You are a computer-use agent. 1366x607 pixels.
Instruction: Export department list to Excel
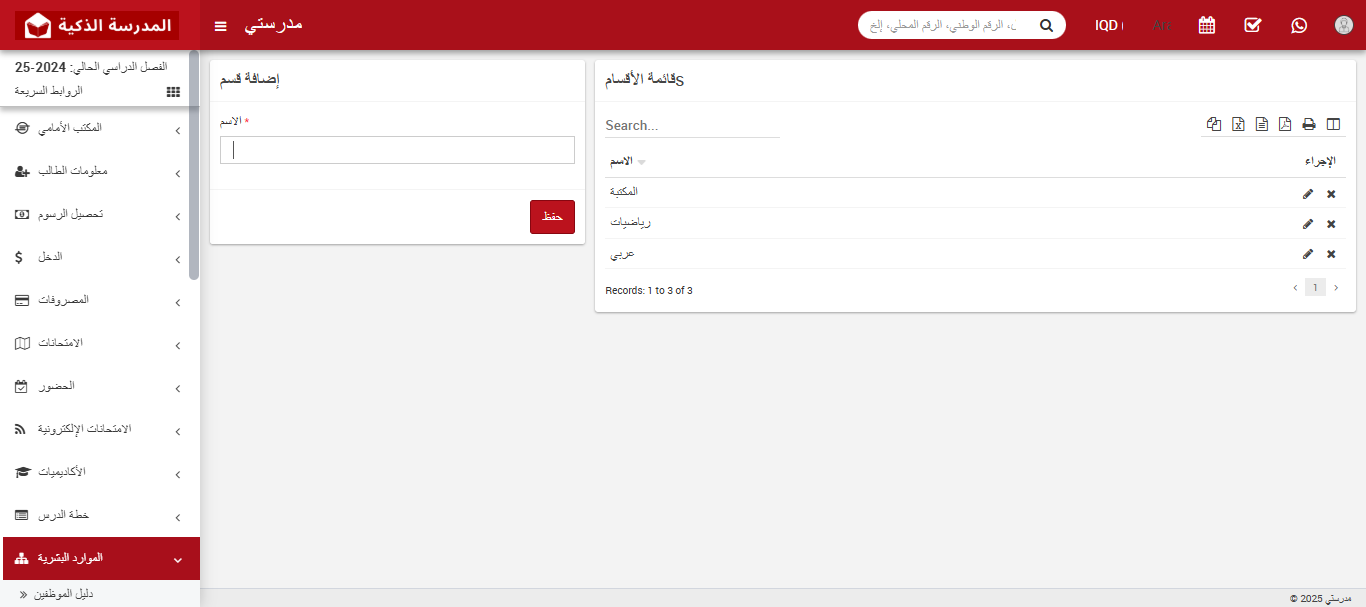[1238, 125]
